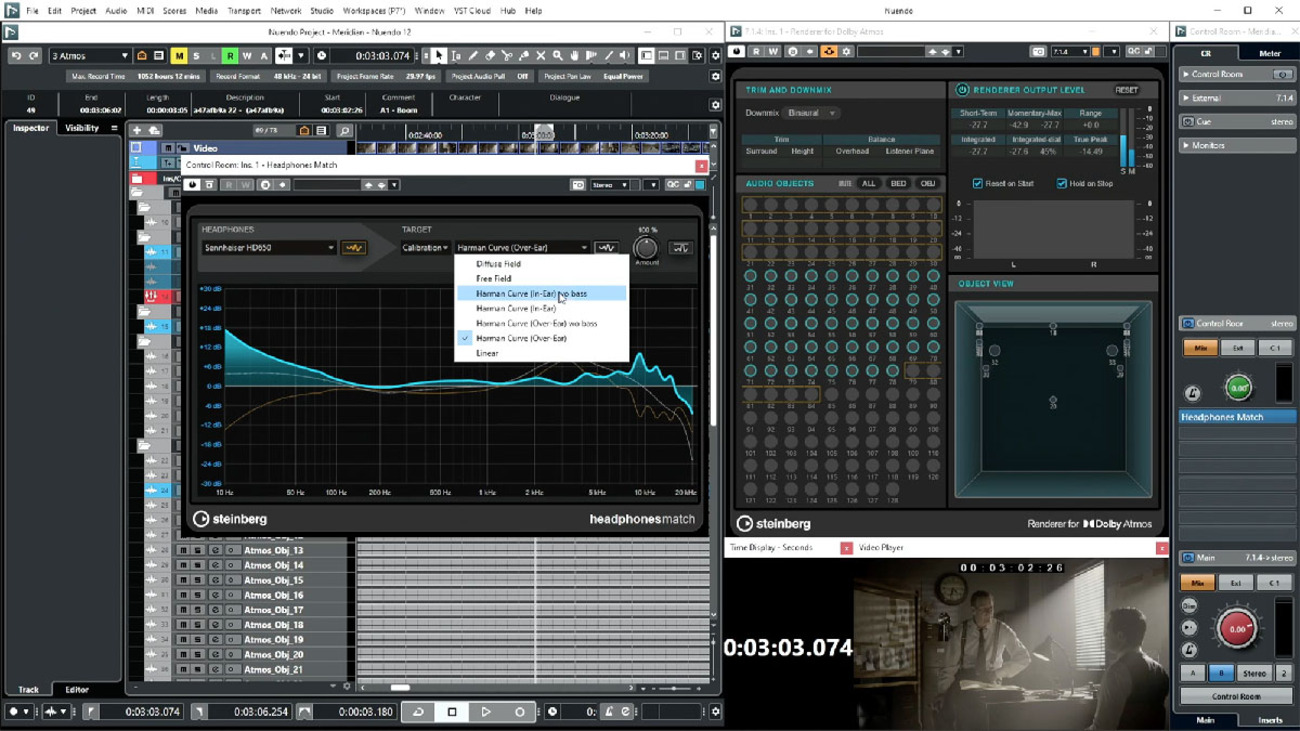This screenshot has width=1300, height=731.
Task: Open the Downmix Binaural dropdown
Action: point(811,113)
